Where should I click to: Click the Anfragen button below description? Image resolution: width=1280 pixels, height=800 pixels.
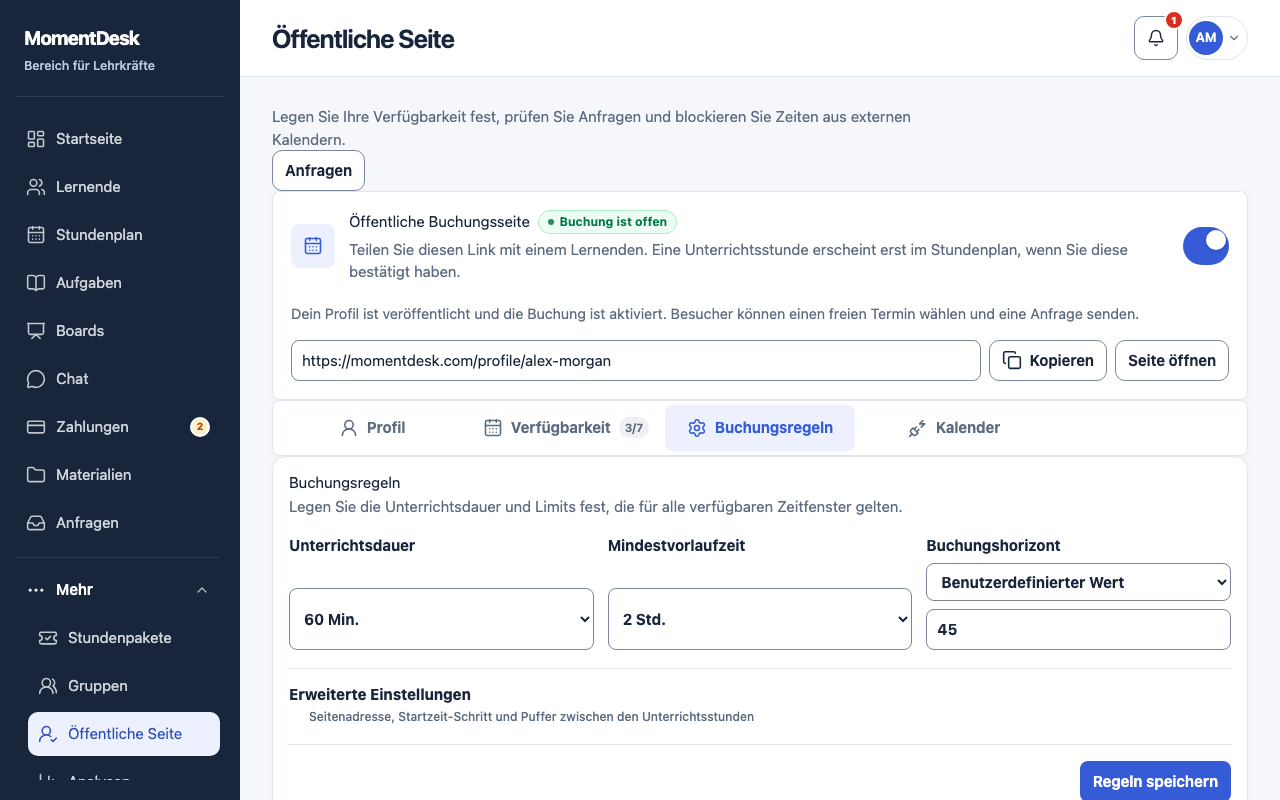pos(318,170)
